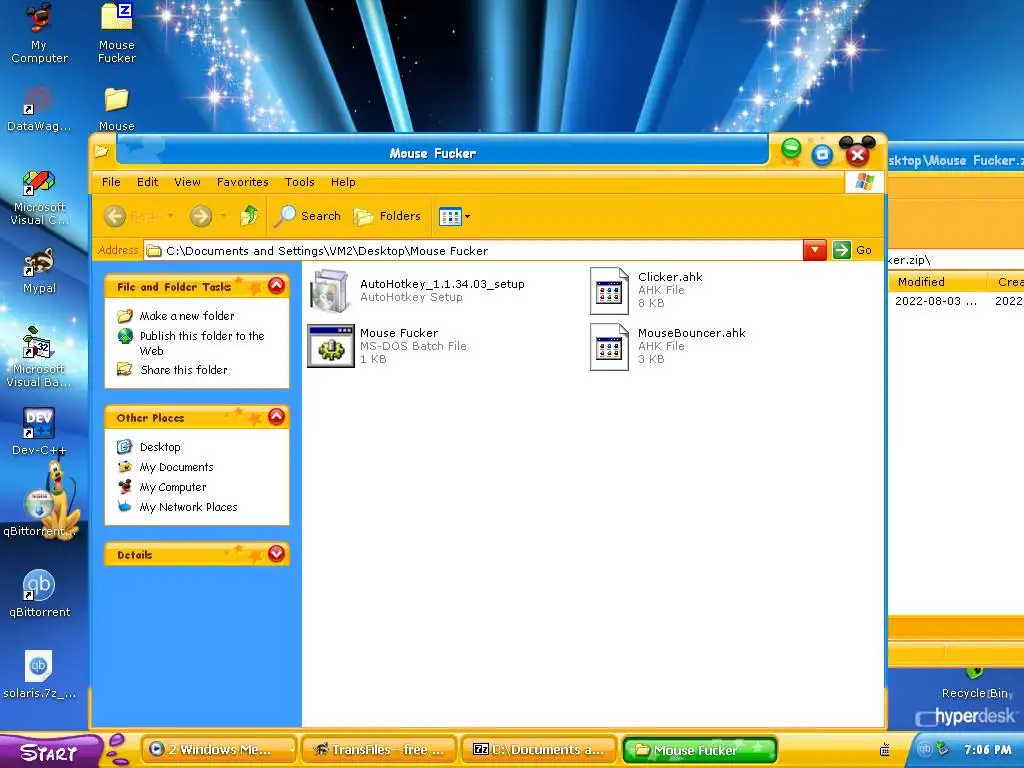Open the Views icon dropdown
The width and height of the screenshot is (1024, 768).
455,216
